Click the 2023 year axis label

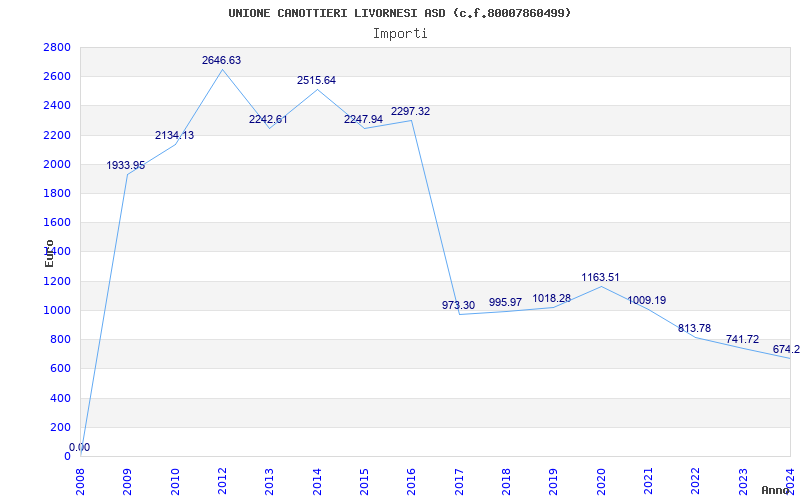pos(743,482)
